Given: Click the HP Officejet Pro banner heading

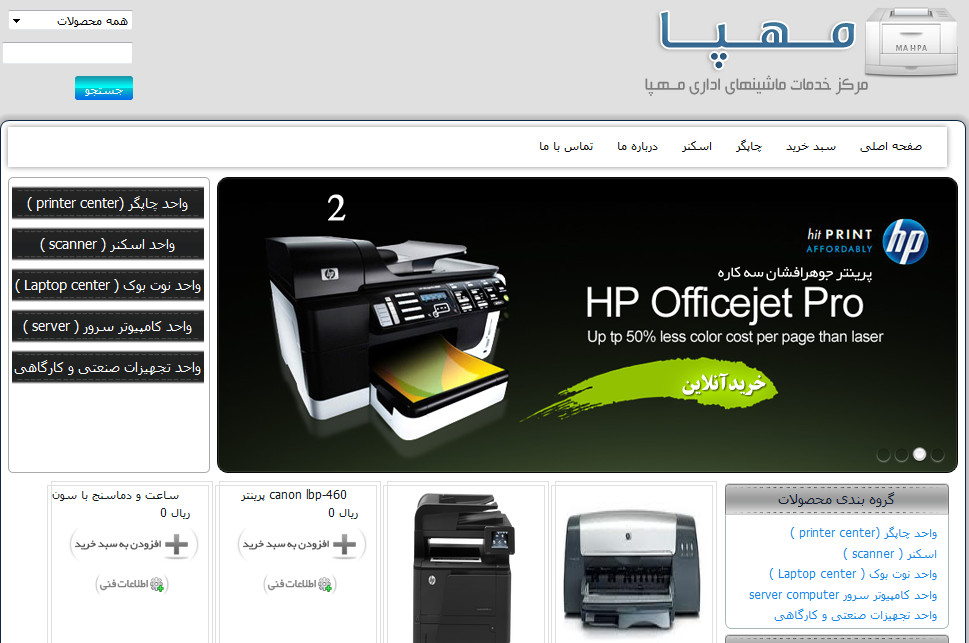Looking at the screenshot, I should [724, 303].
